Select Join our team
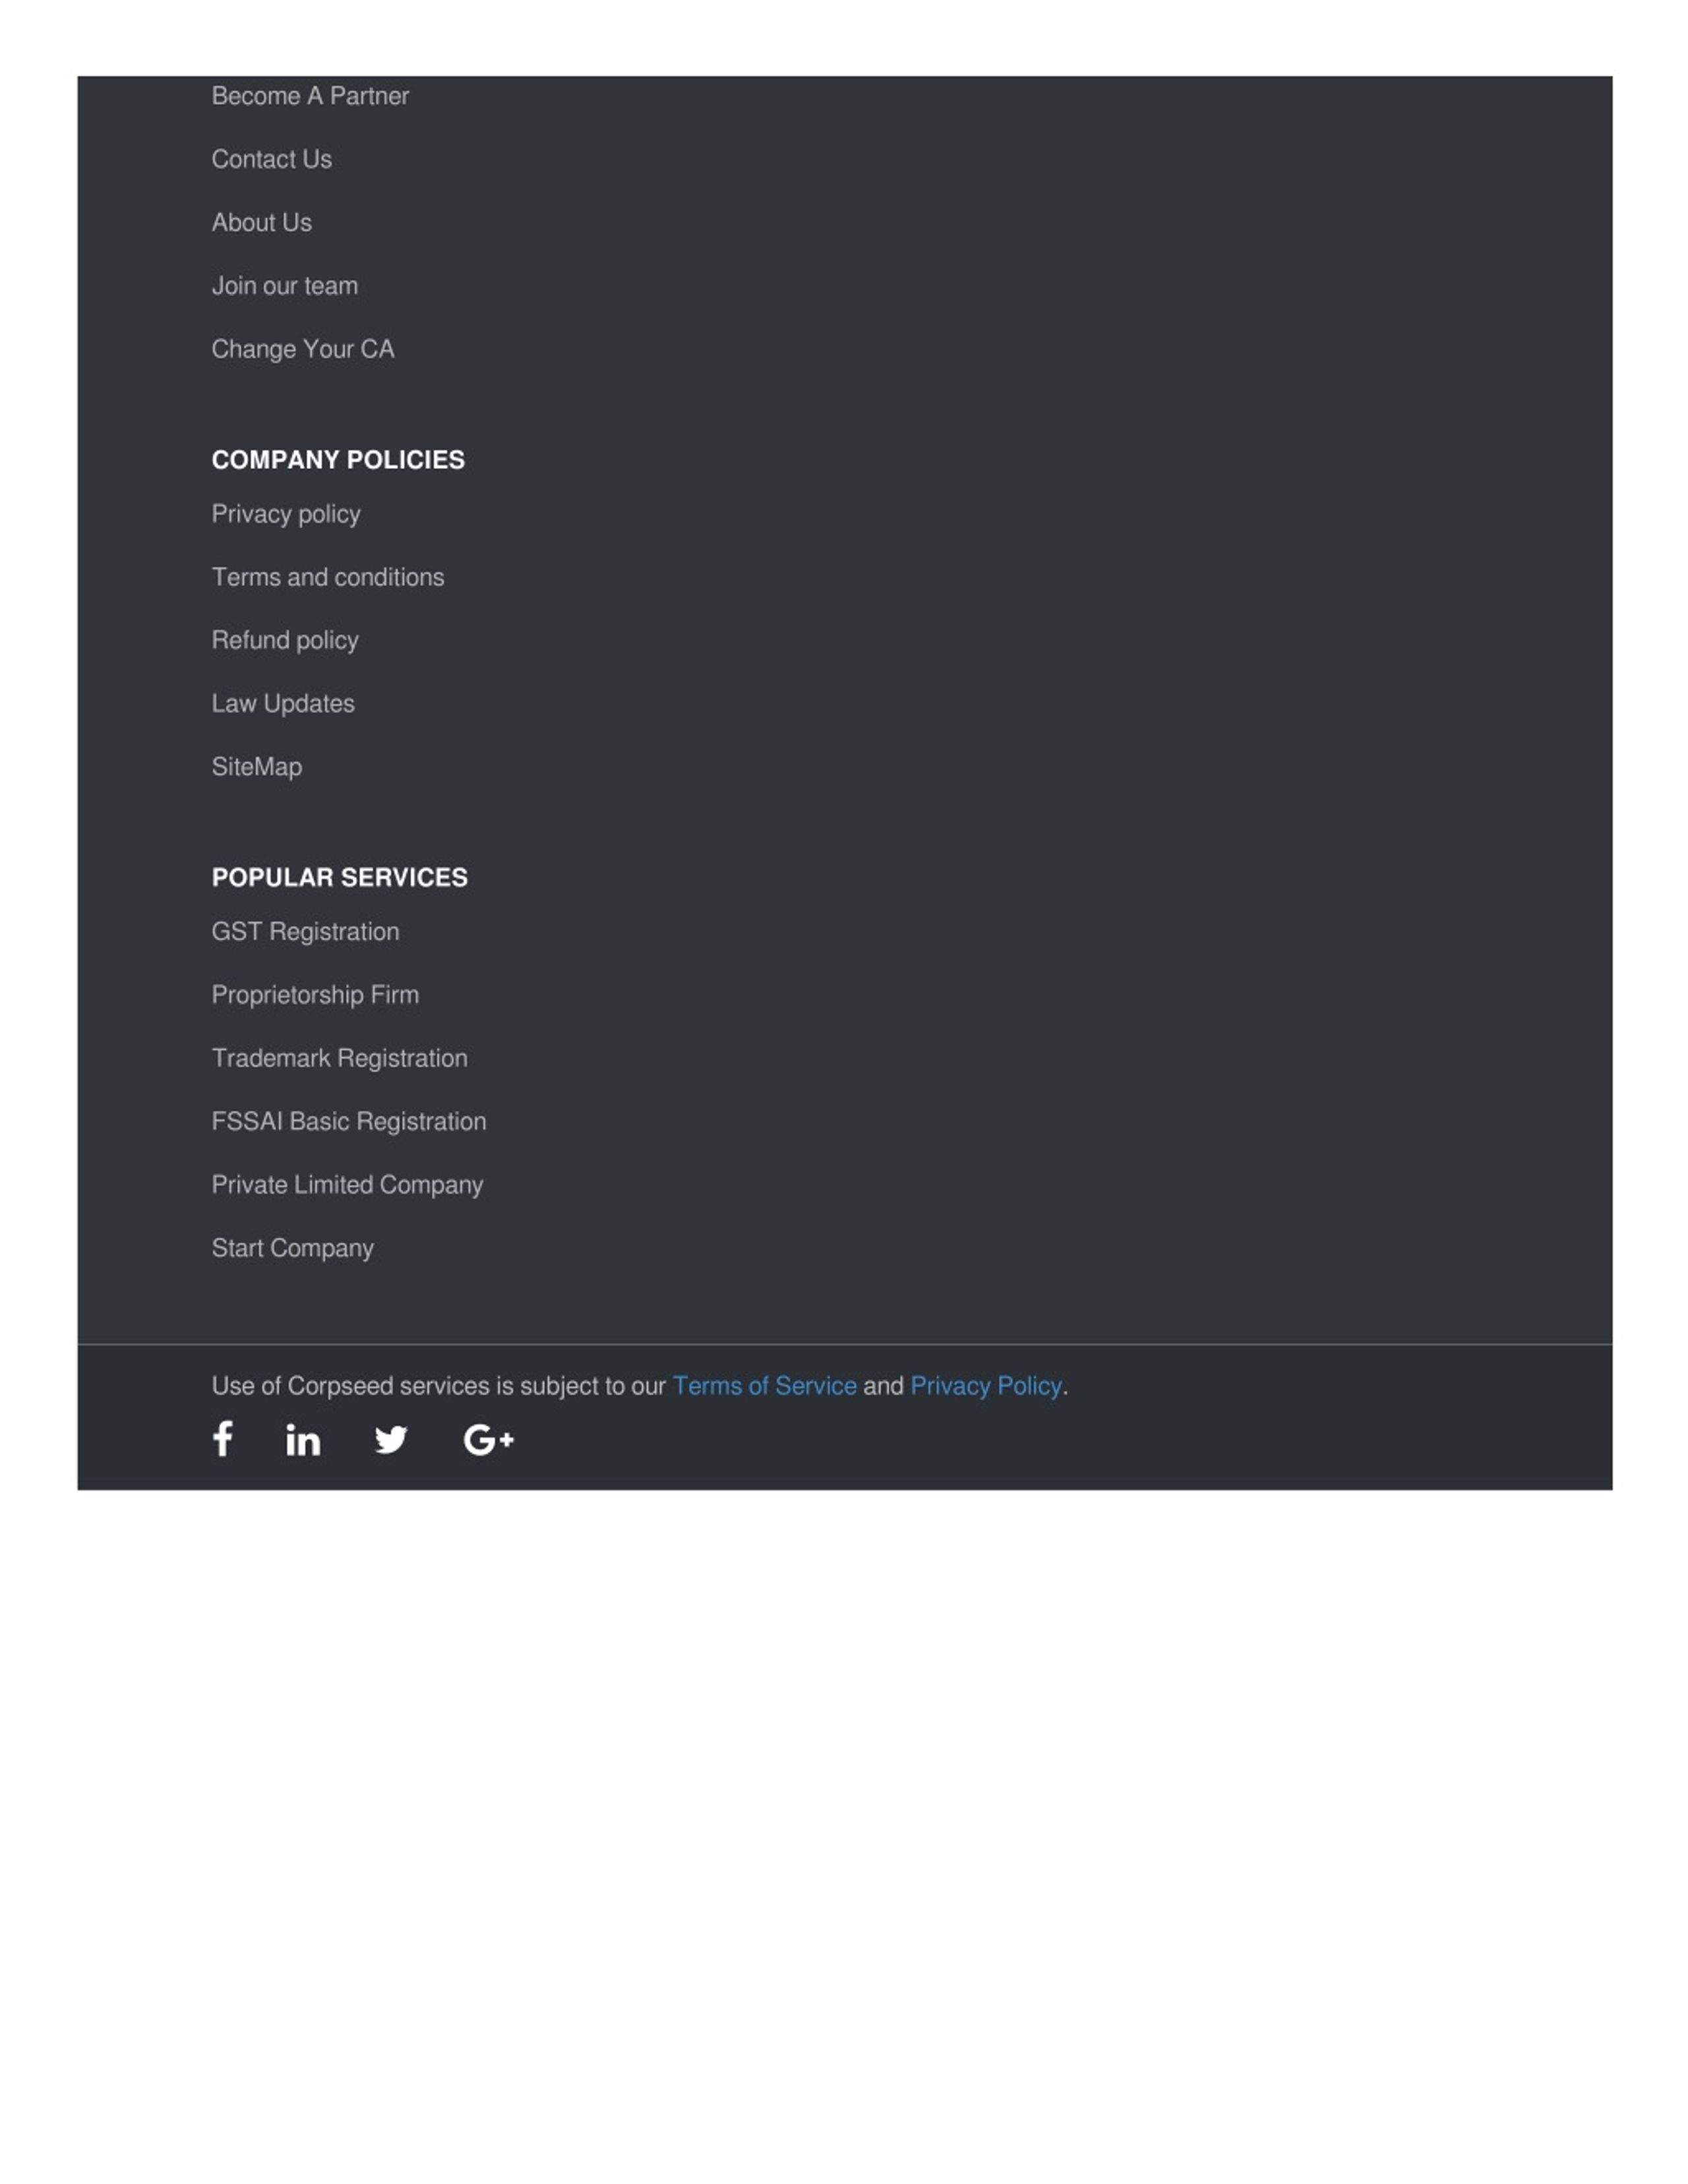This screenshot has height=2184, width=1688. pyautogui.click(x=285, y=286)
